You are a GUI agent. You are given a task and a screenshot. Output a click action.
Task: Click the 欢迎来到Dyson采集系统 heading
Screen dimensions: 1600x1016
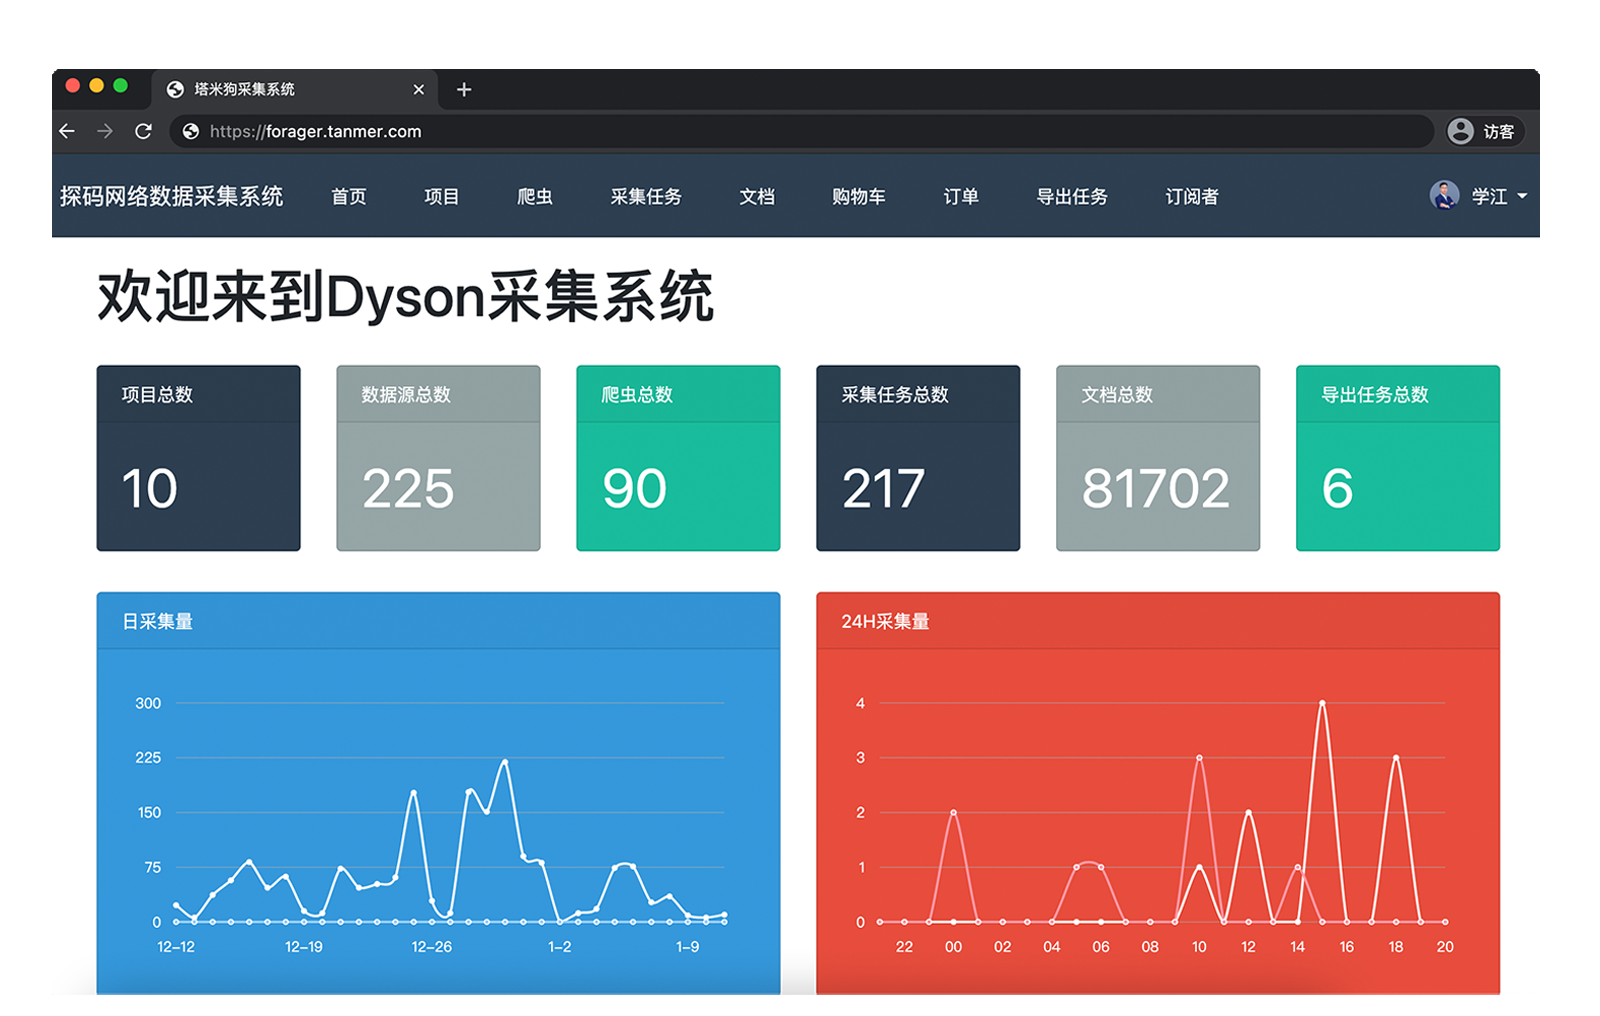tap(405, 297)
